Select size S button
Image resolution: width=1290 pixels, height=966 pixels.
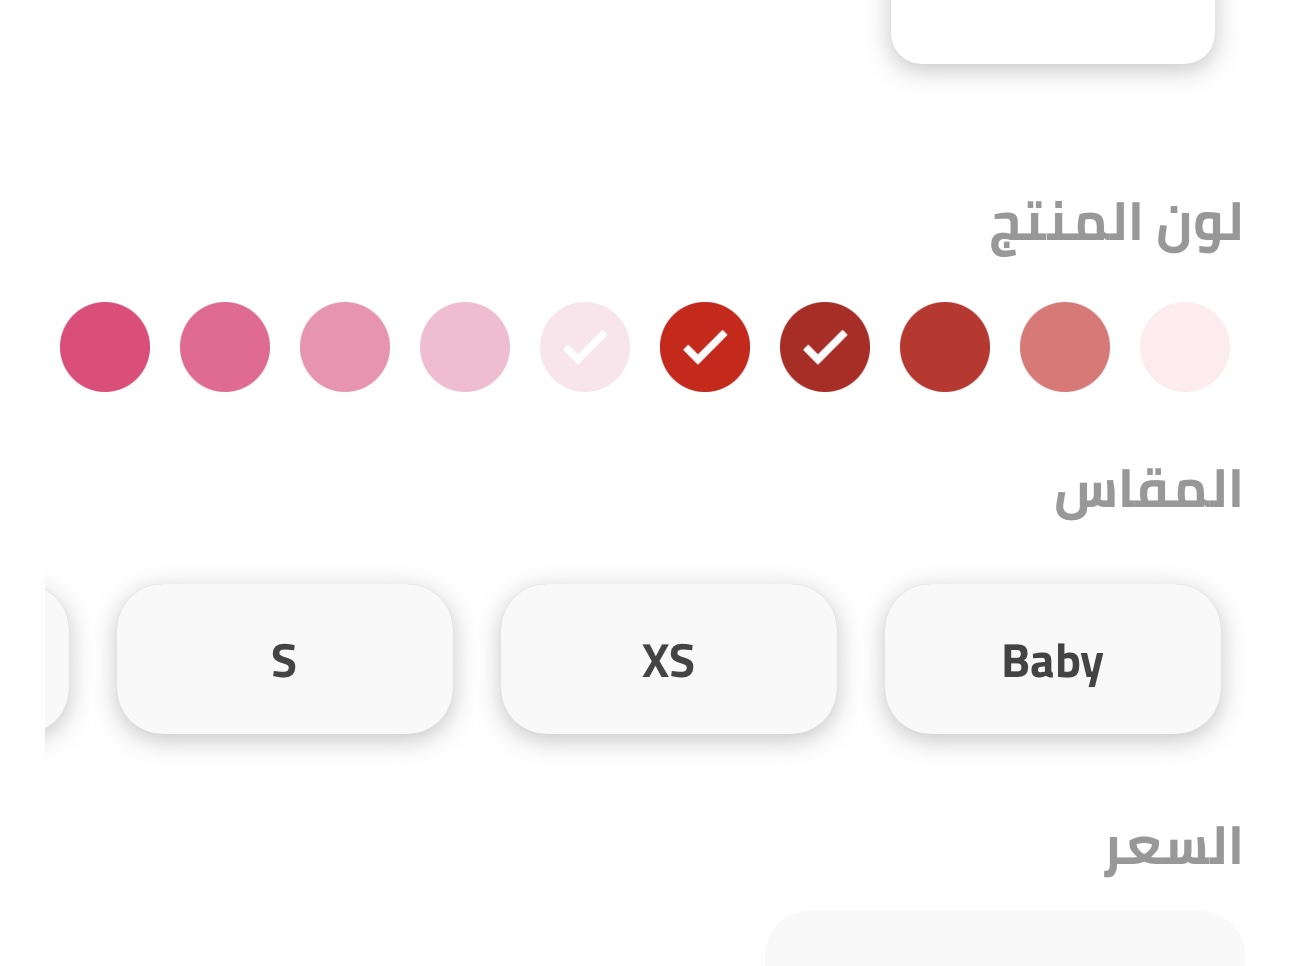pyautogui.click(x=285, y=659)
